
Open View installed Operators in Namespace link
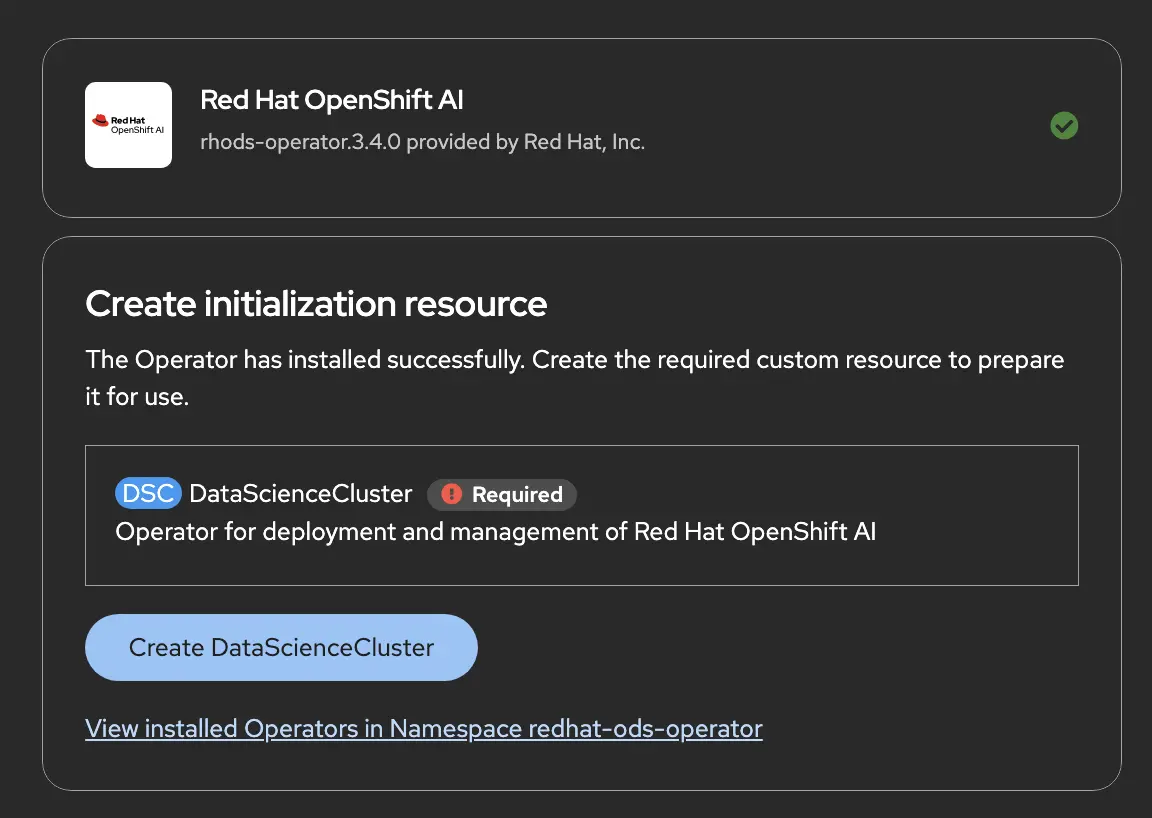(x=424, y=728)
